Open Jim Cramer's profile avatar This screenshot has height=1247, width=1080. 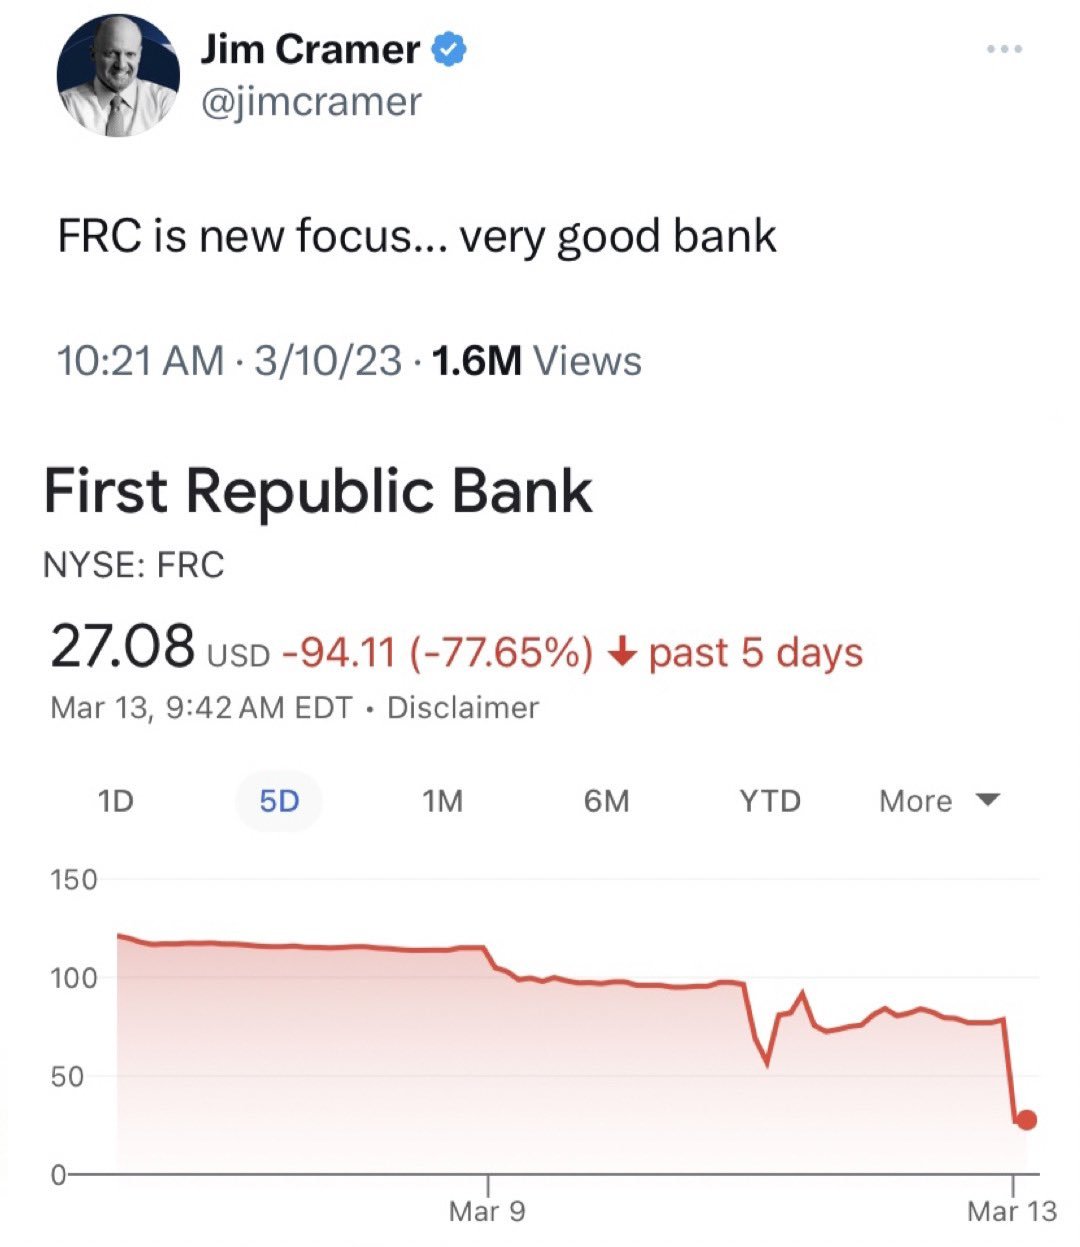[x=118, y=75]
